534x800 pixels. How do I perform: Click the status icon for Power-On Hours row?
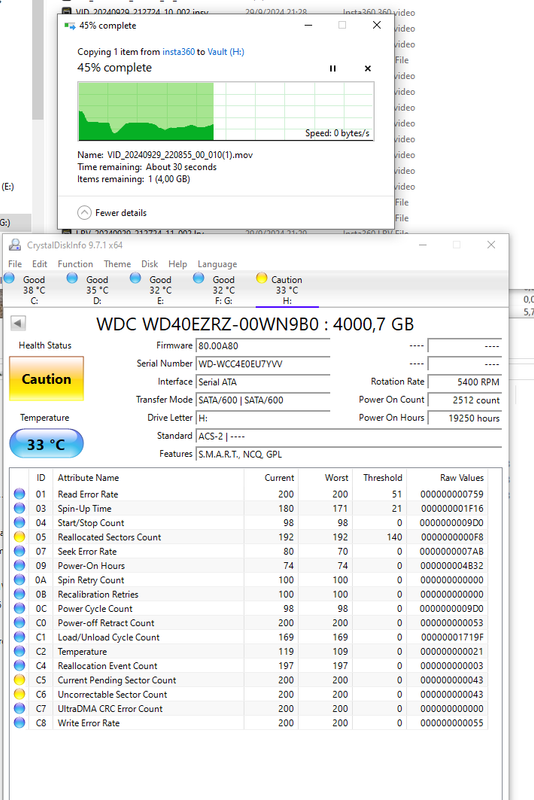(x=19, y=565)
